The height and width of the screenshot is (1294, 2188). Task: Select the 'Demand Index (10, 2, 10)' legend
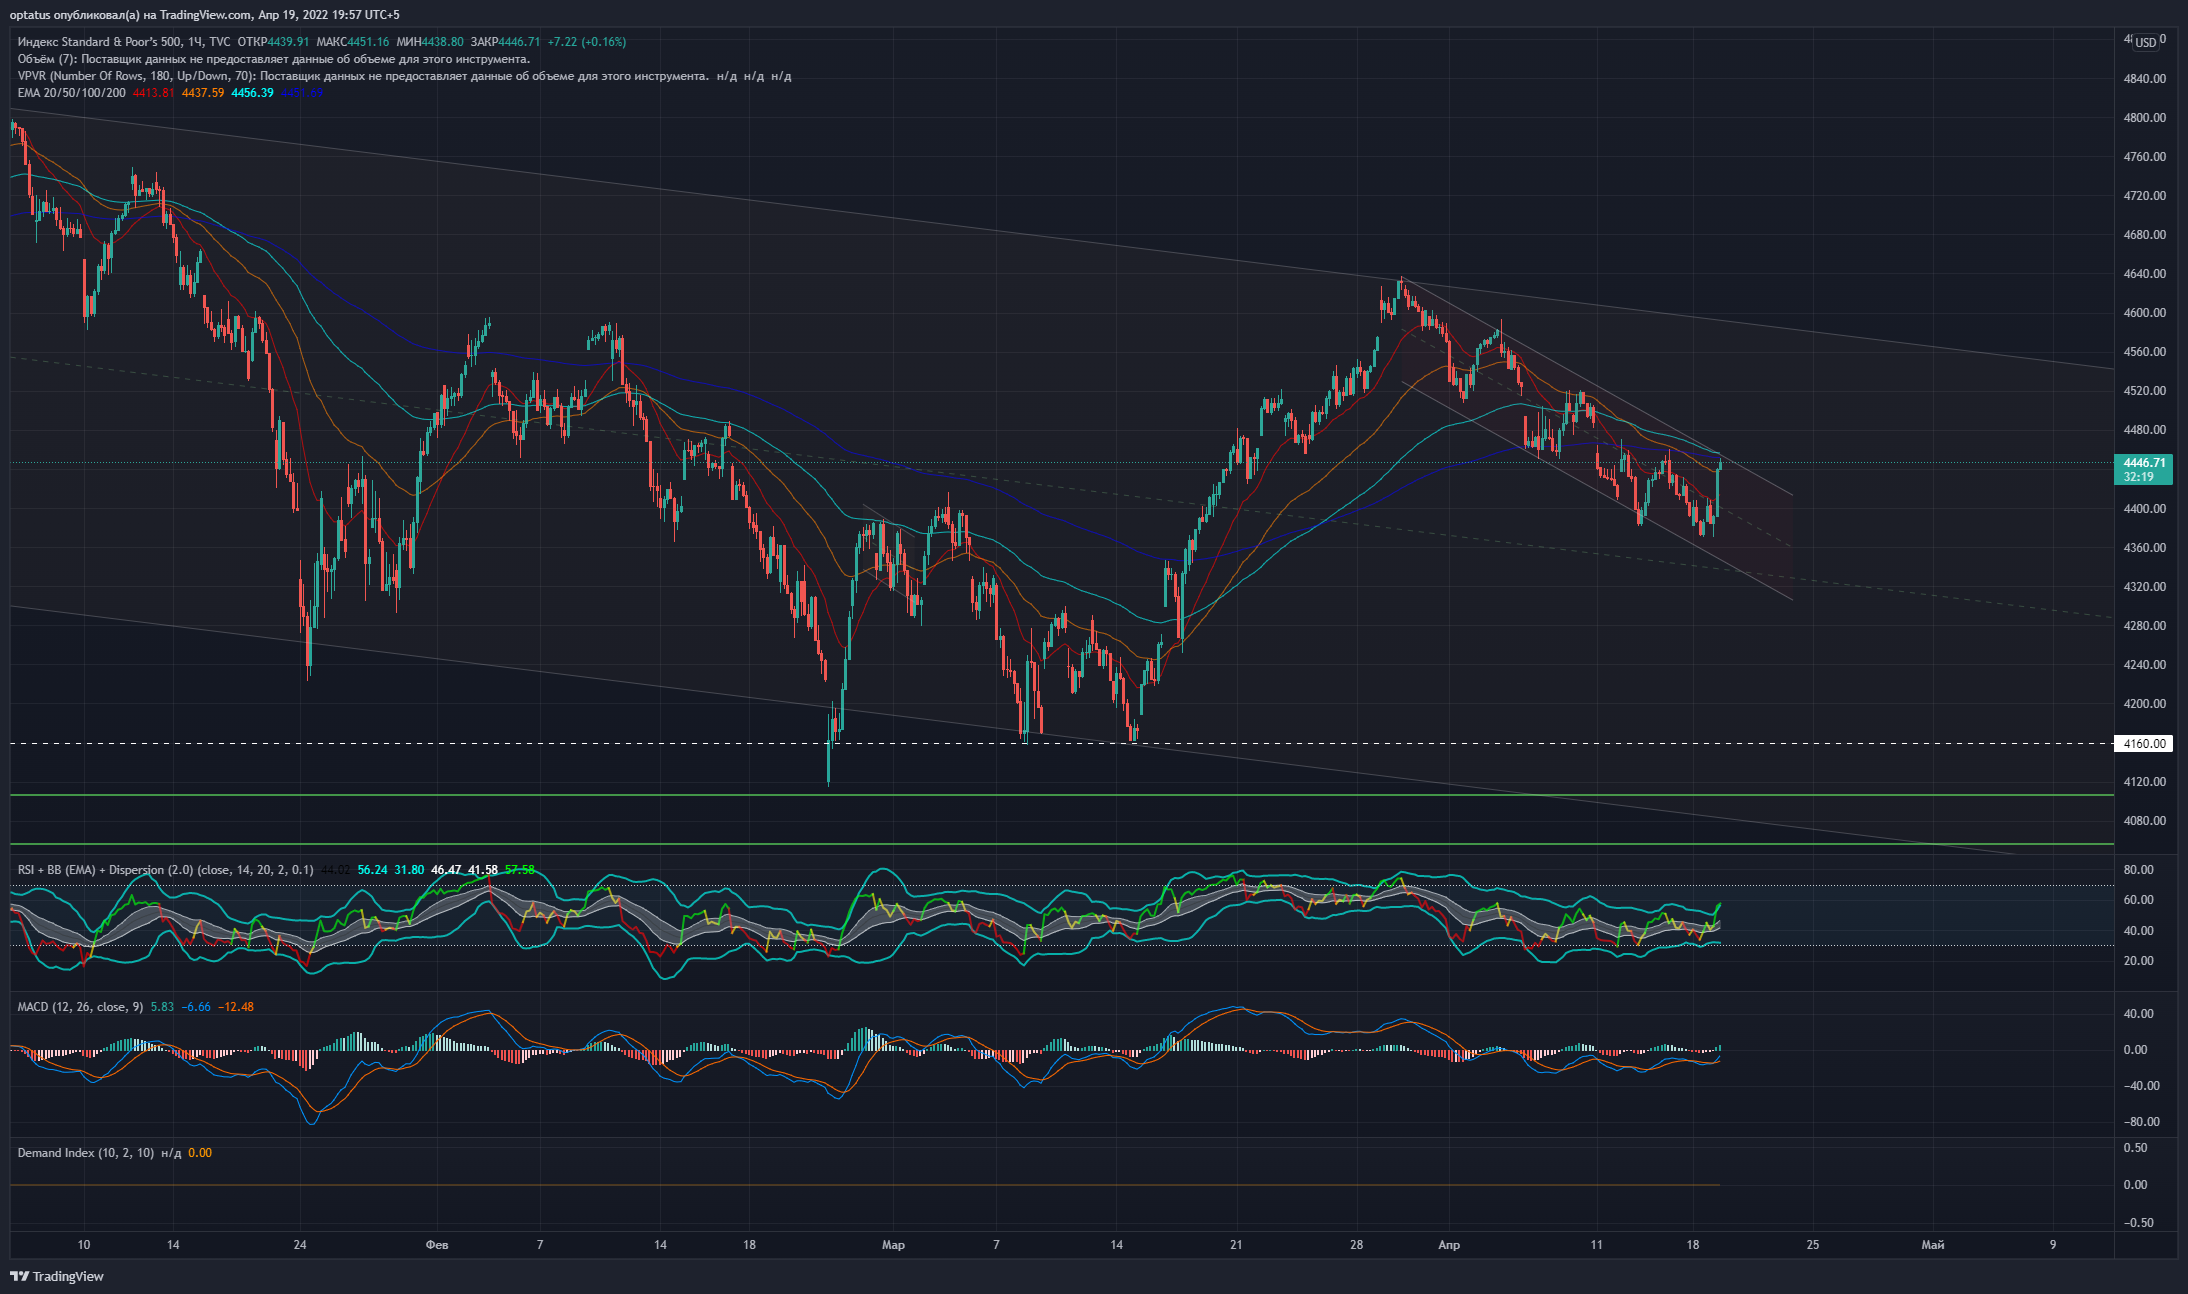(x=86, y=1153)
